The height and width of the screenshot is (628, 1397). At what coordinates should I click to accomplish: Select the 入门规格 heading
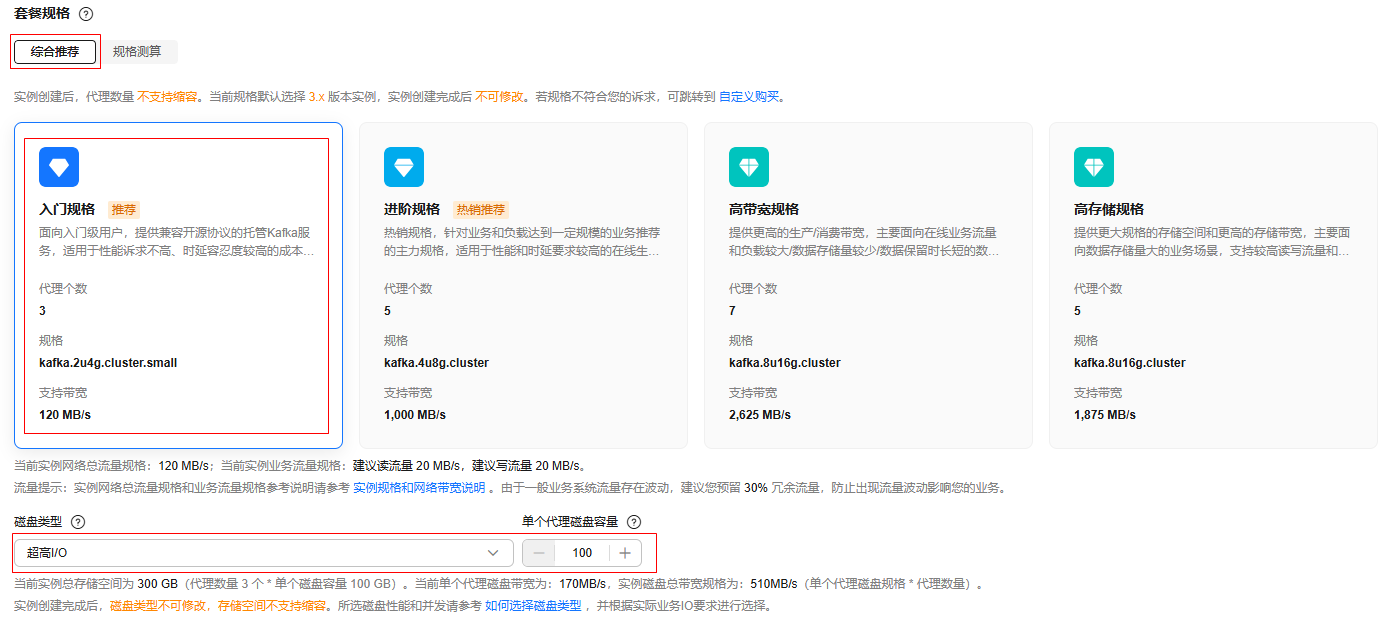click(67, 209)
